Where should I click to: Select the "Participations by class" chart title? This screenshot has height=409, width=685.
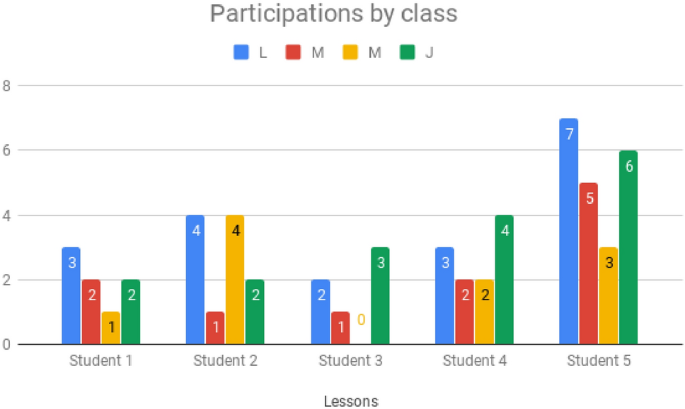tap(333, 15)
